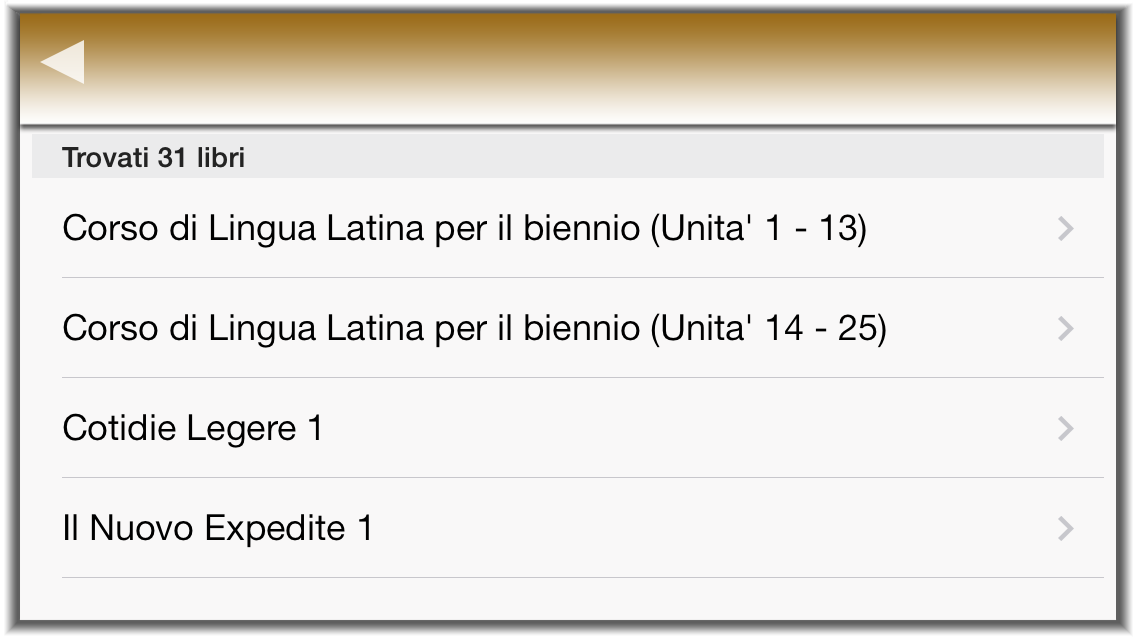The width and height of the screenshot is (1136, 640).
Task: Tap the "(Unita' 1 - 13)" unit range text
Action: tap(758, 229)
